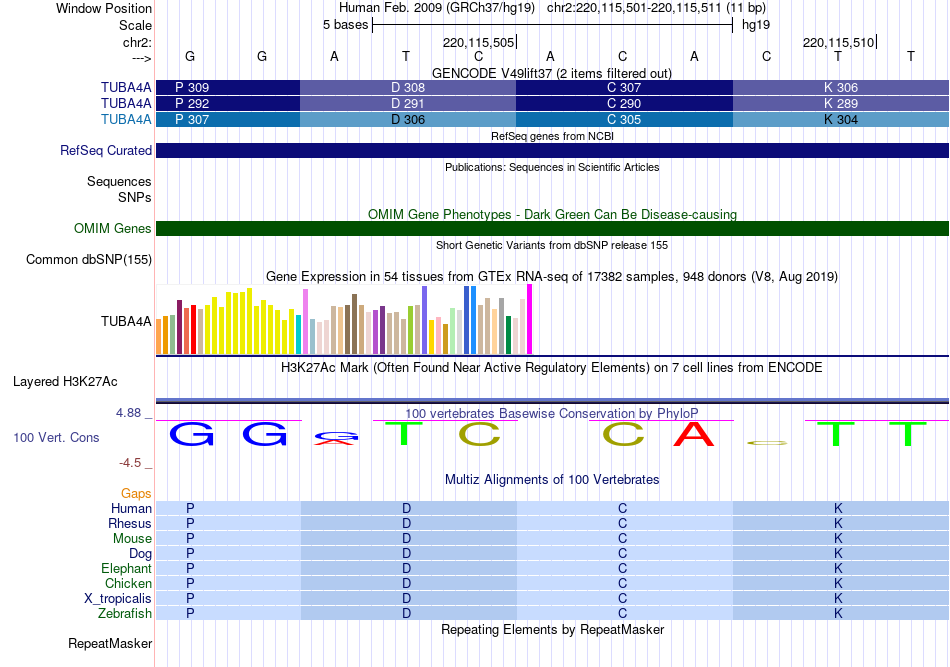Click the 220,115,505 position marker

(479, 42)
